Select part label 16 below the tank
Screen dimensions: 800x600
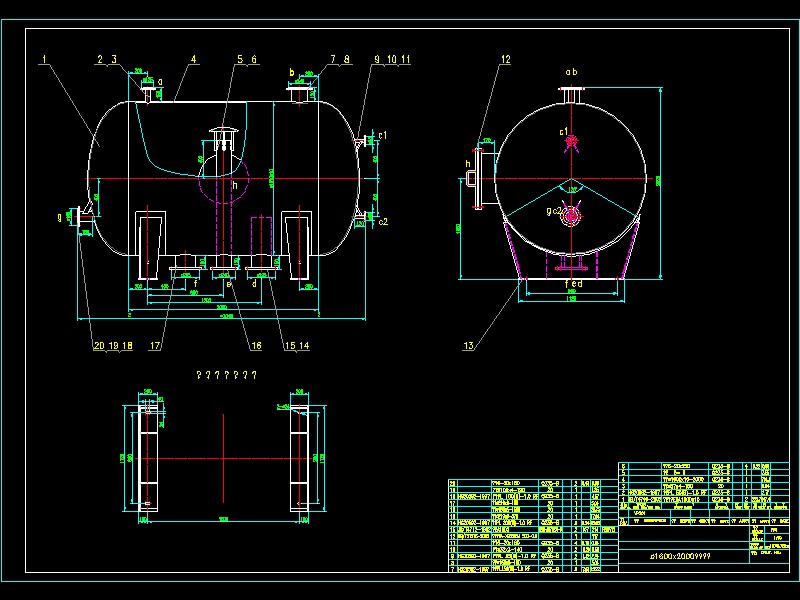coord(255,346)
